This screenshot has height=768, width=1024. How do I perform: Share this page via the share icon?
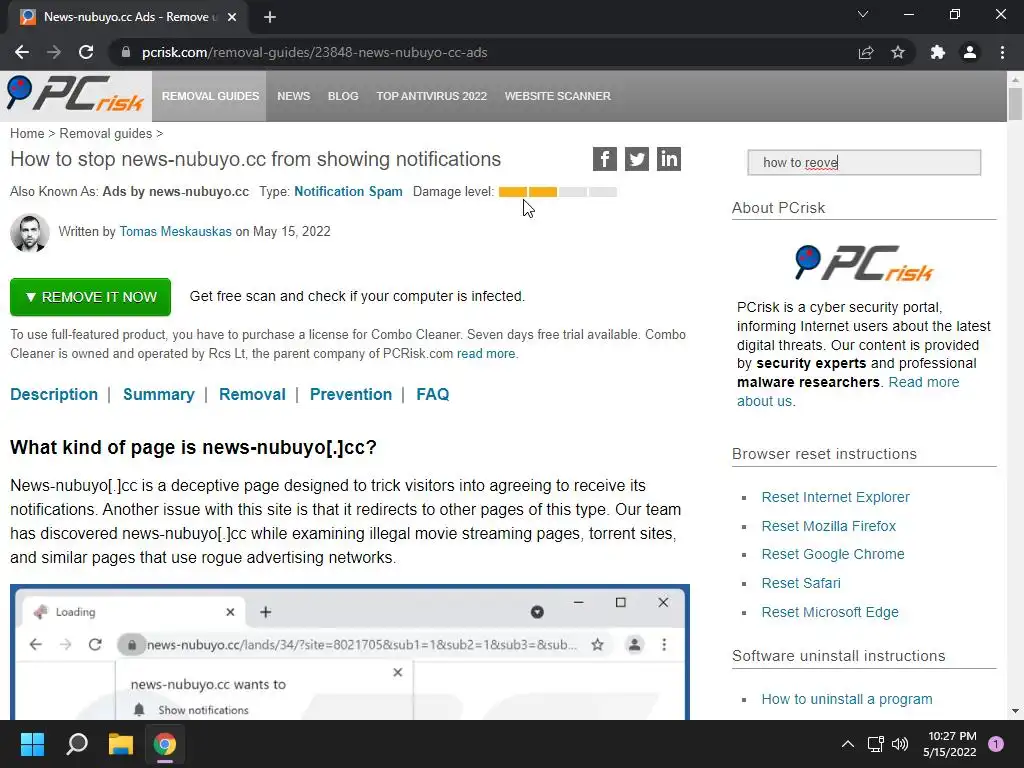point(866,52)
